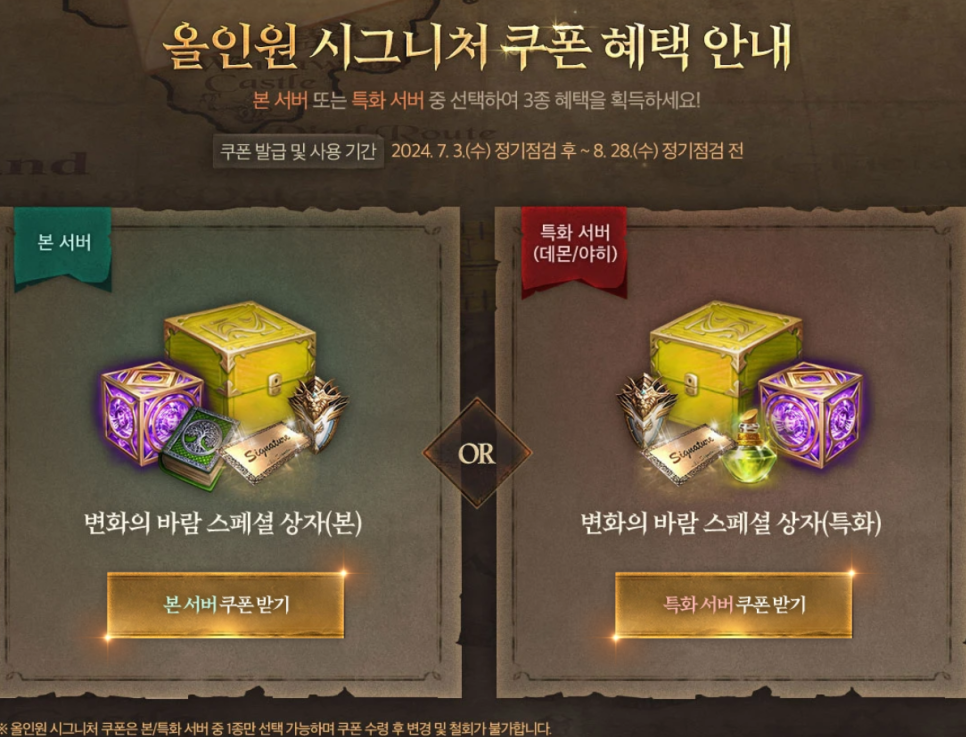The height and width of the screenshot is (737, 966).
Task: Click the footer notice about coupon selection
Action: (x=276, y=728)
